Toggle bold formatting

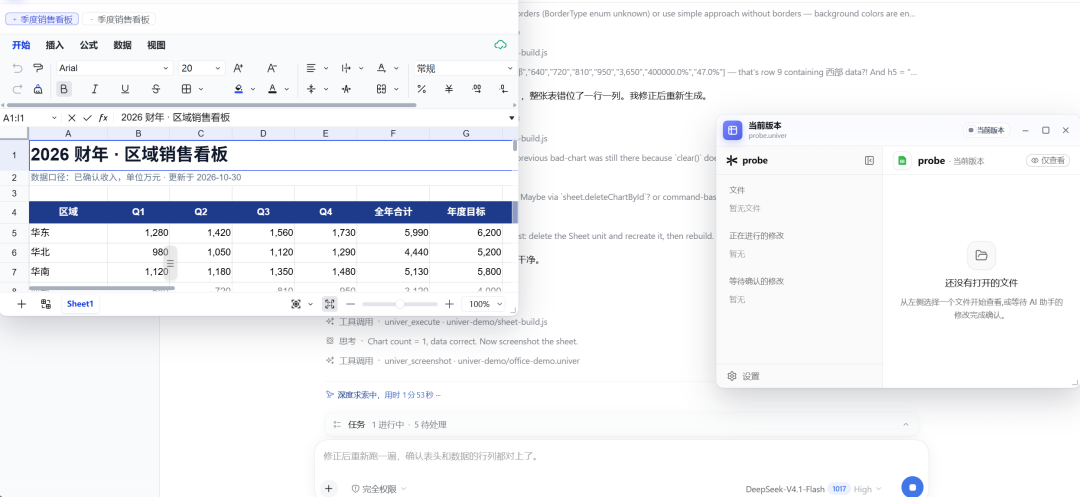click(x=63, y=89)
